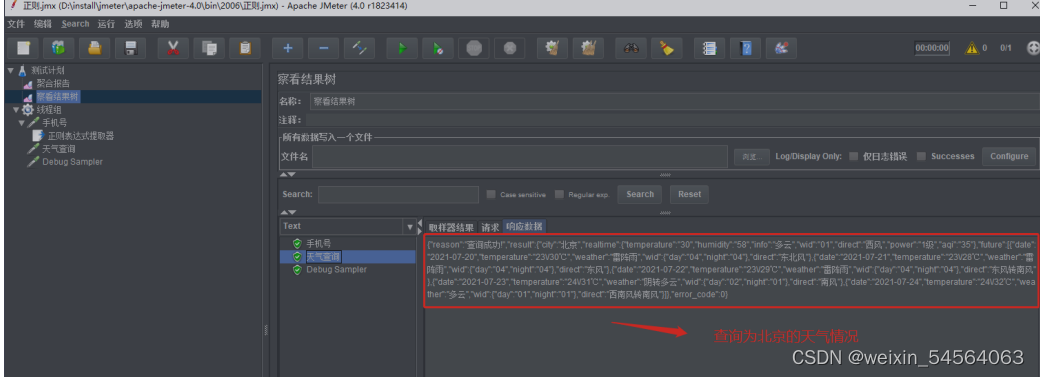This screenshot has width=1040, height=377.
Task: Open the 帮助 menu
Action: (160, 24)
